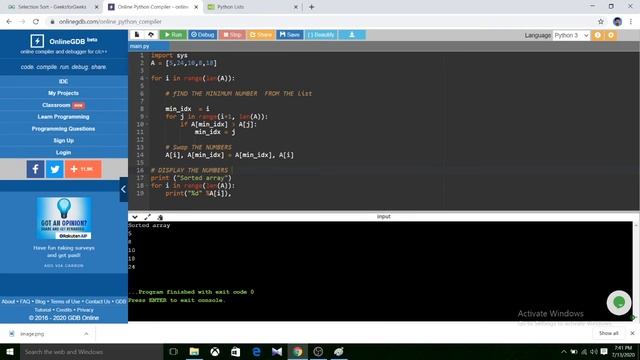This screenshot has width=640, height=360.
Task: Click the OnlineGDB logo icon
Action: pos(37,41)
